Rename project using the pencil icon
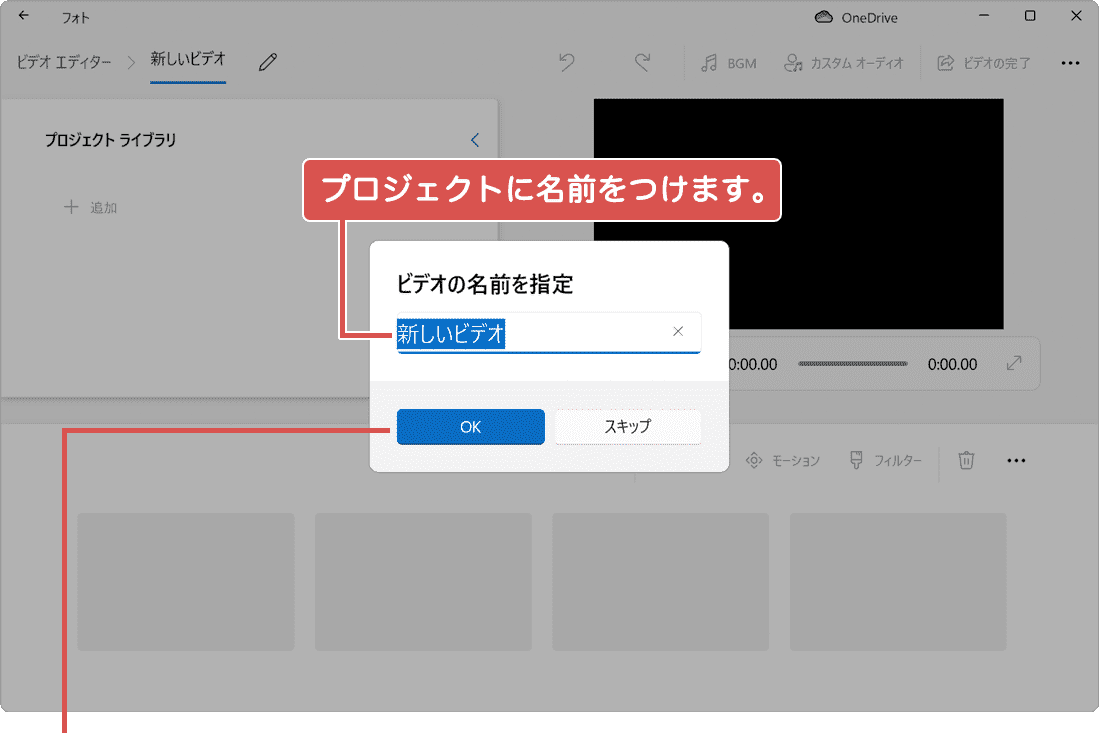The image size is (1100, 733). click(x=267, y=61)
